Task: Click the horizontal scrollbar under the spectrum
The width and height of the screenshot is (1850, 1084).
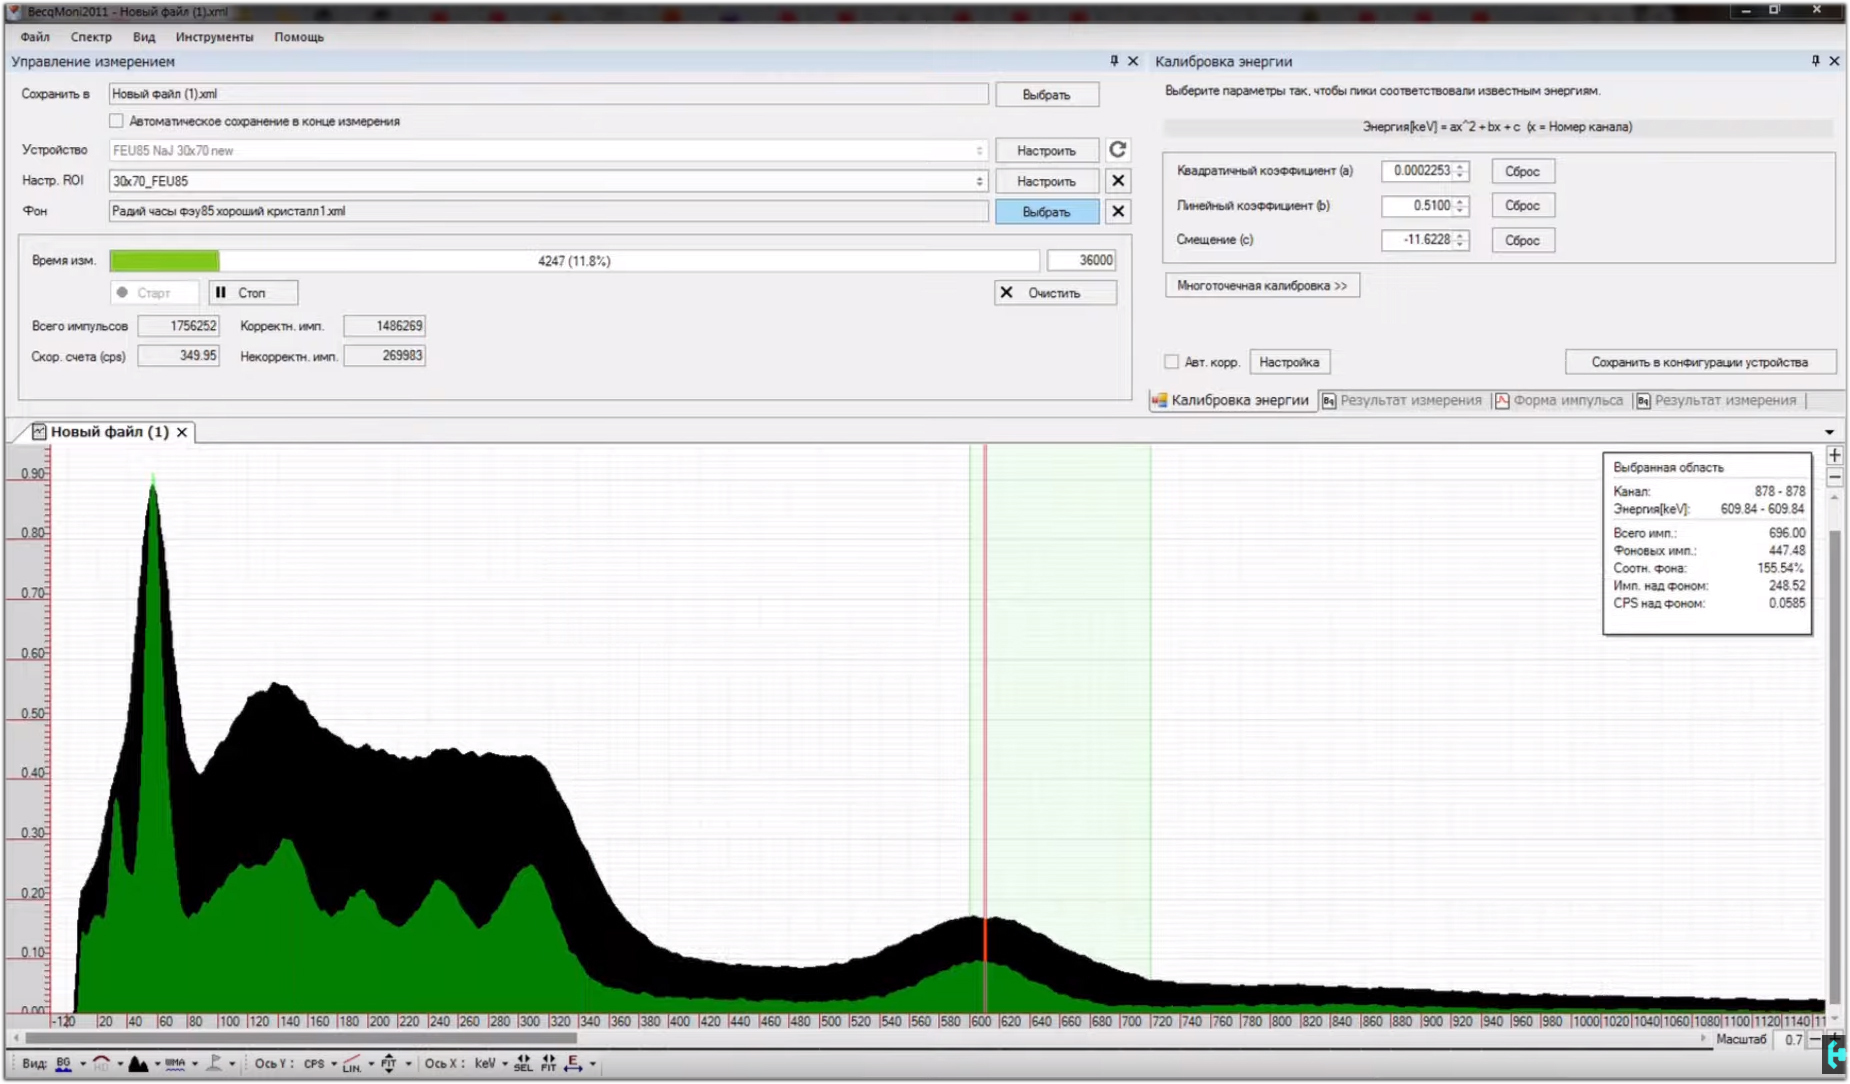Action: (300, 1038)
